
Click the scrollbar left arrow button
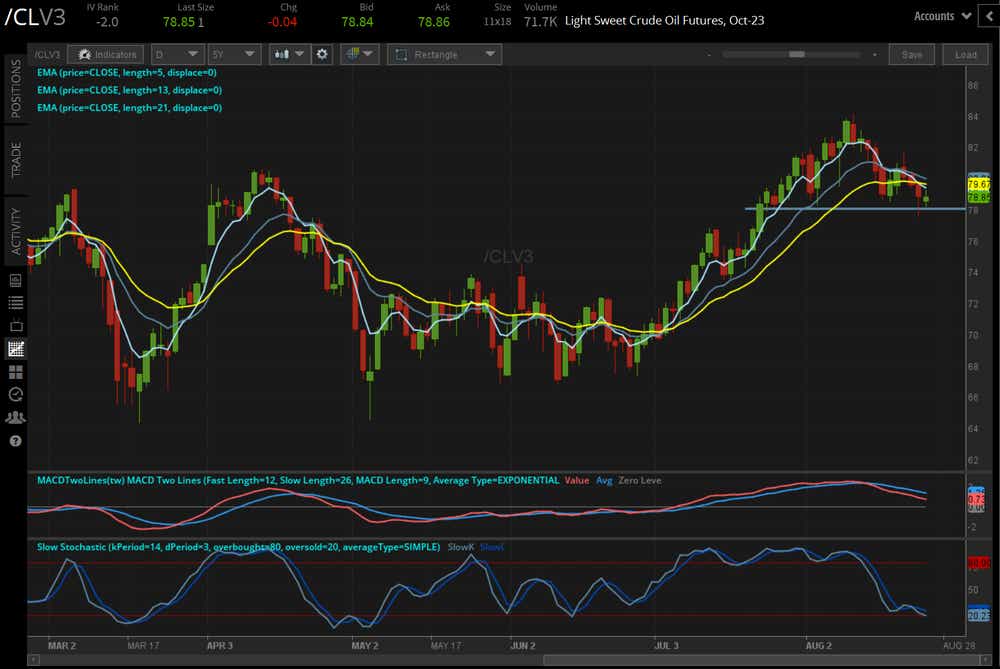(x=34, y=661)
